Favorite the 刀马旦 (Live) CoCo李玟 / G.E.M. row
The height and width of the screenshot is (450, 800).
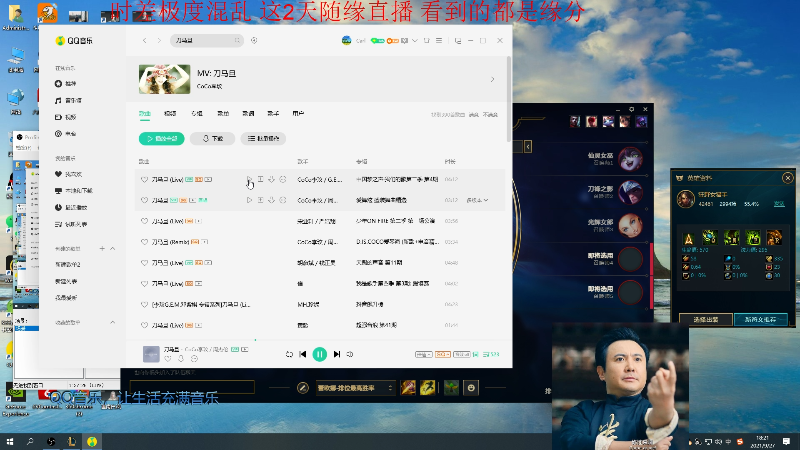pyautogui.click(x=144, y=180)
